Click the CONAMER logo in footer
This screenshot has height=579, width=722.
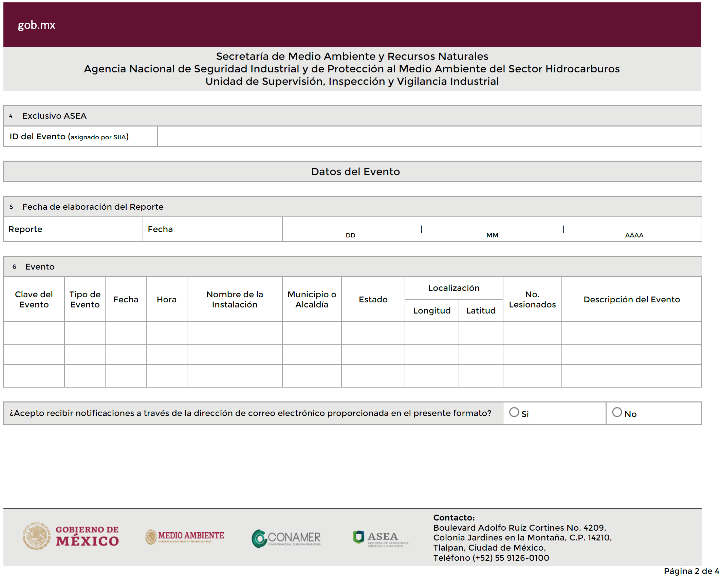pyautogui.click(x=287, y=538)
